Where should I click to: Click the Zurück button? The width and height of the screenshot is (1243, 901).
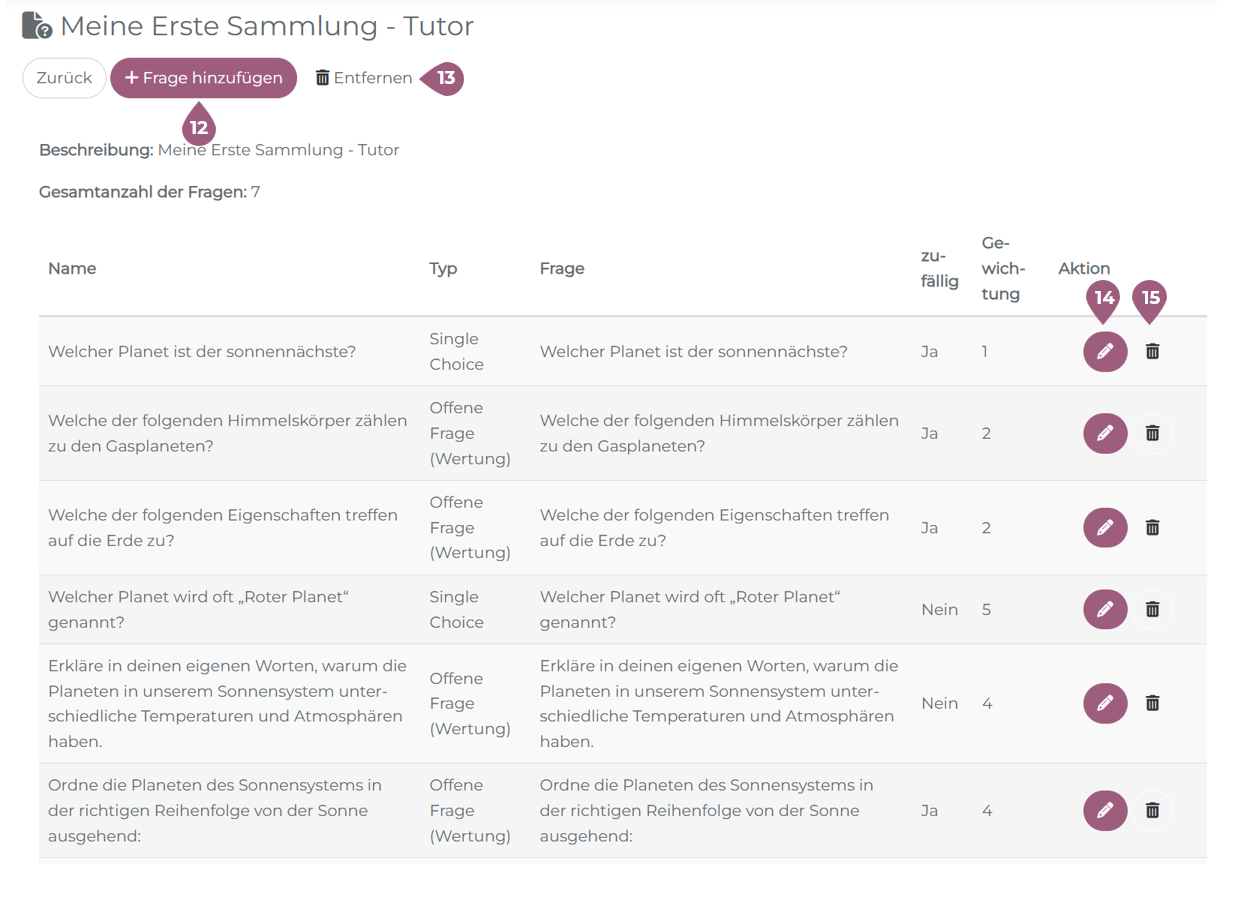tap(64, 78)
